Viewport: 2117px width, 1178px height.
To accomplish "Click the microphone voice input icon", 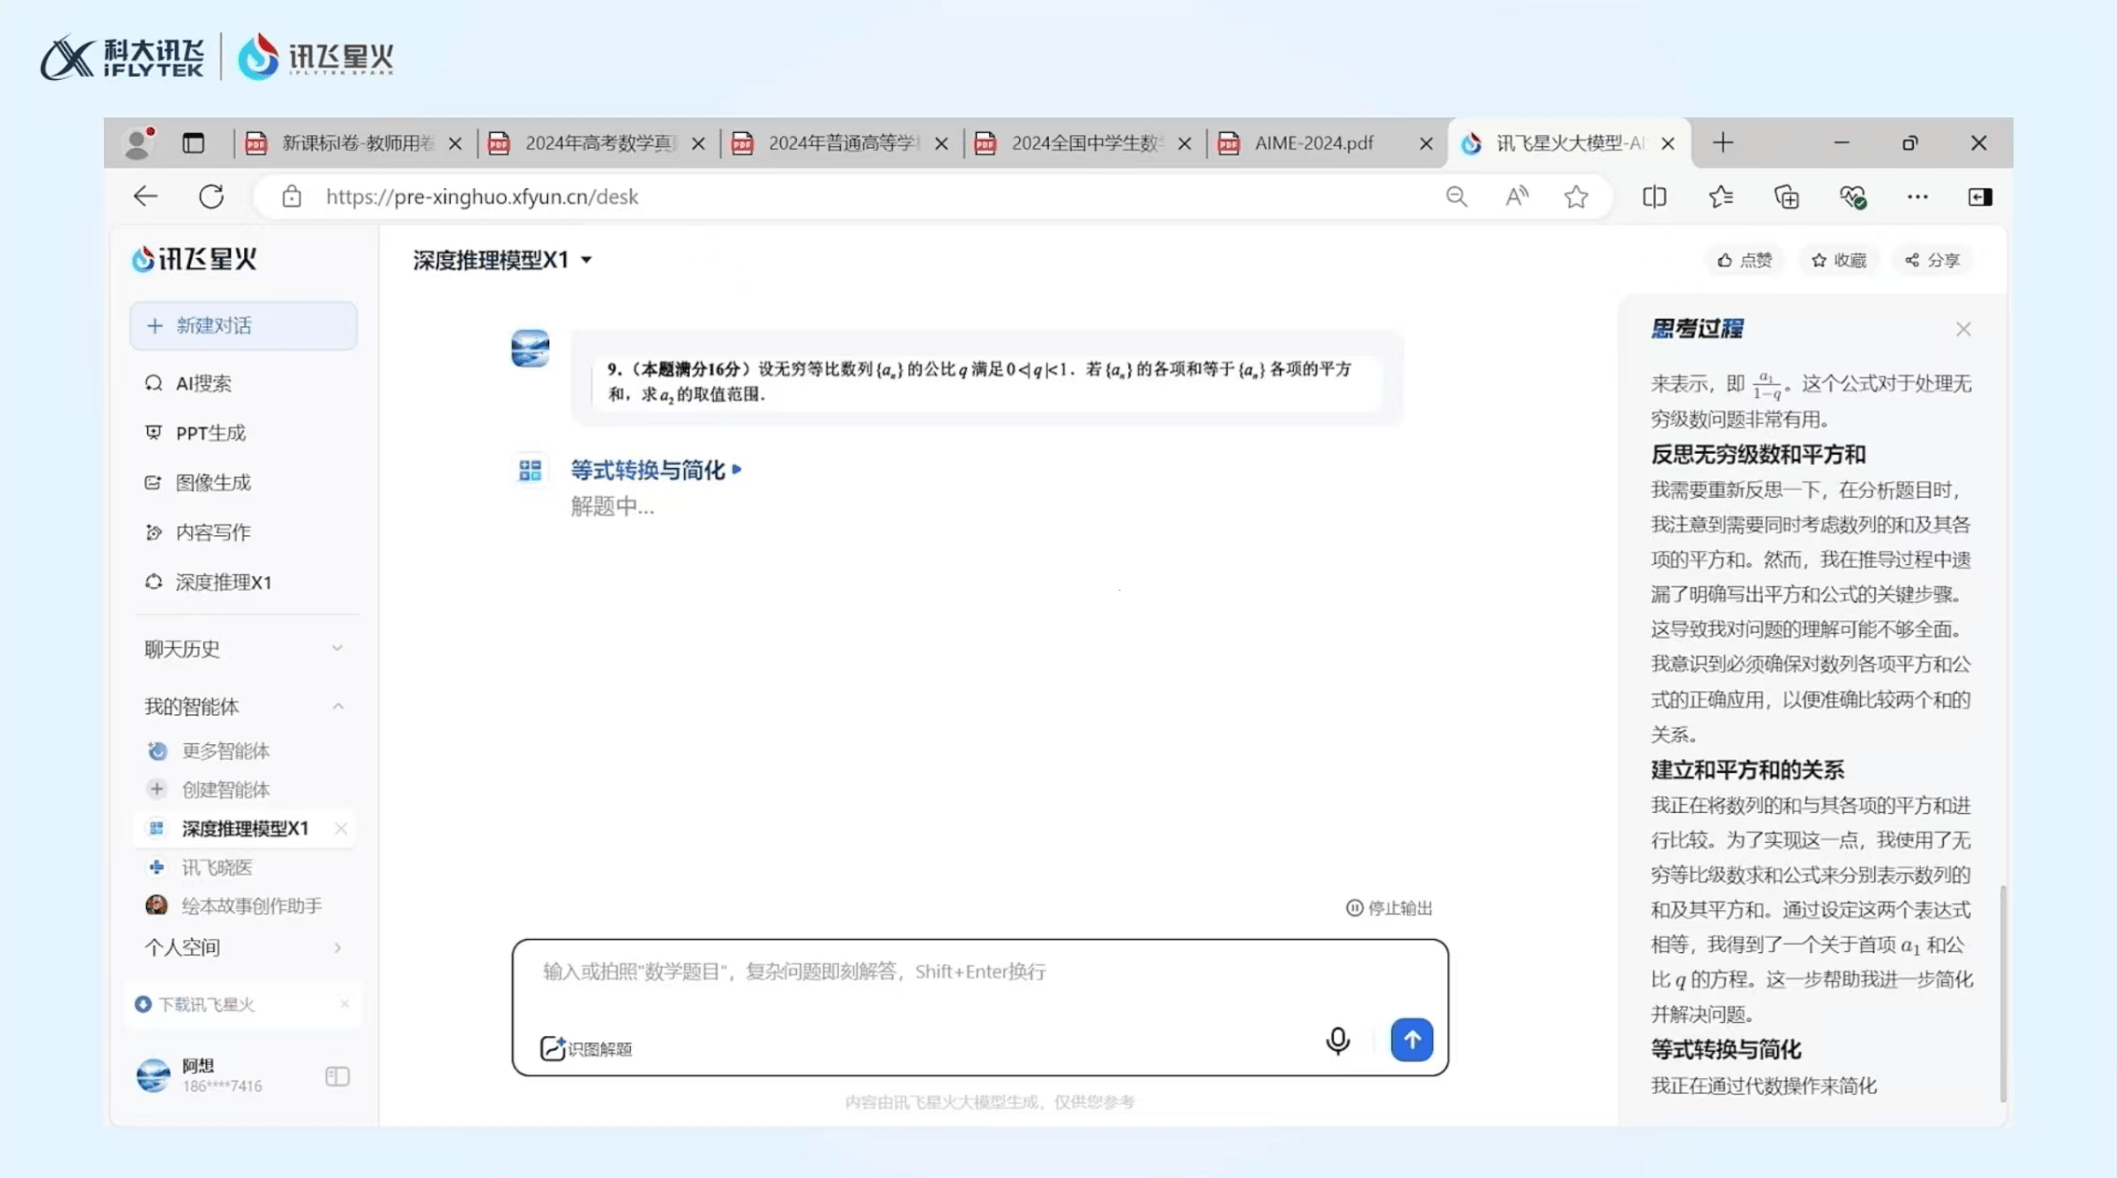I will (x=1337, y=1040).
